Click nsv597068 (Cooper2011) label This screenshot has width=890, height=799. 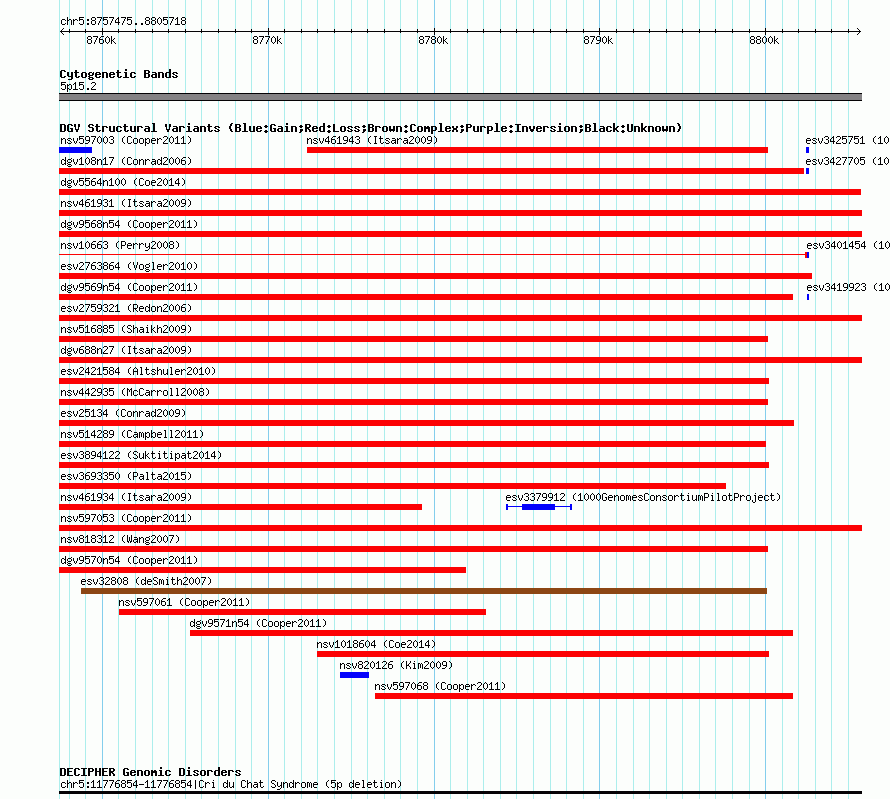point(440,686)
